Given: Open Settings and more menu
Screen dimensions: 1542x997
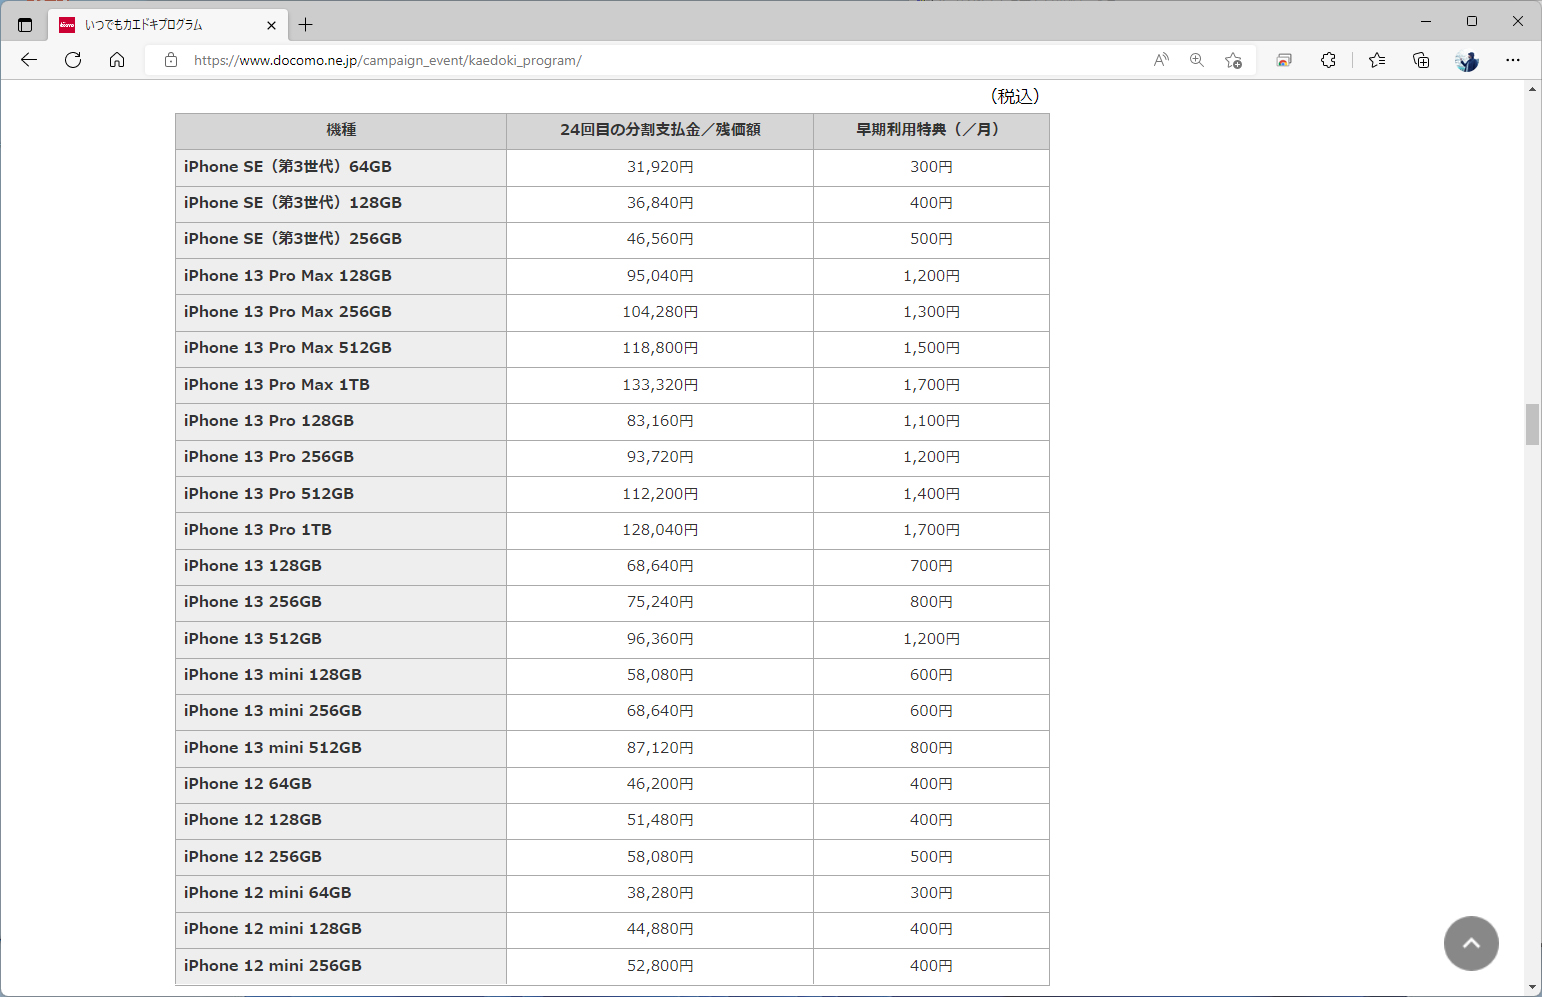Looking at the screenshot, I should coord(1513,60).
